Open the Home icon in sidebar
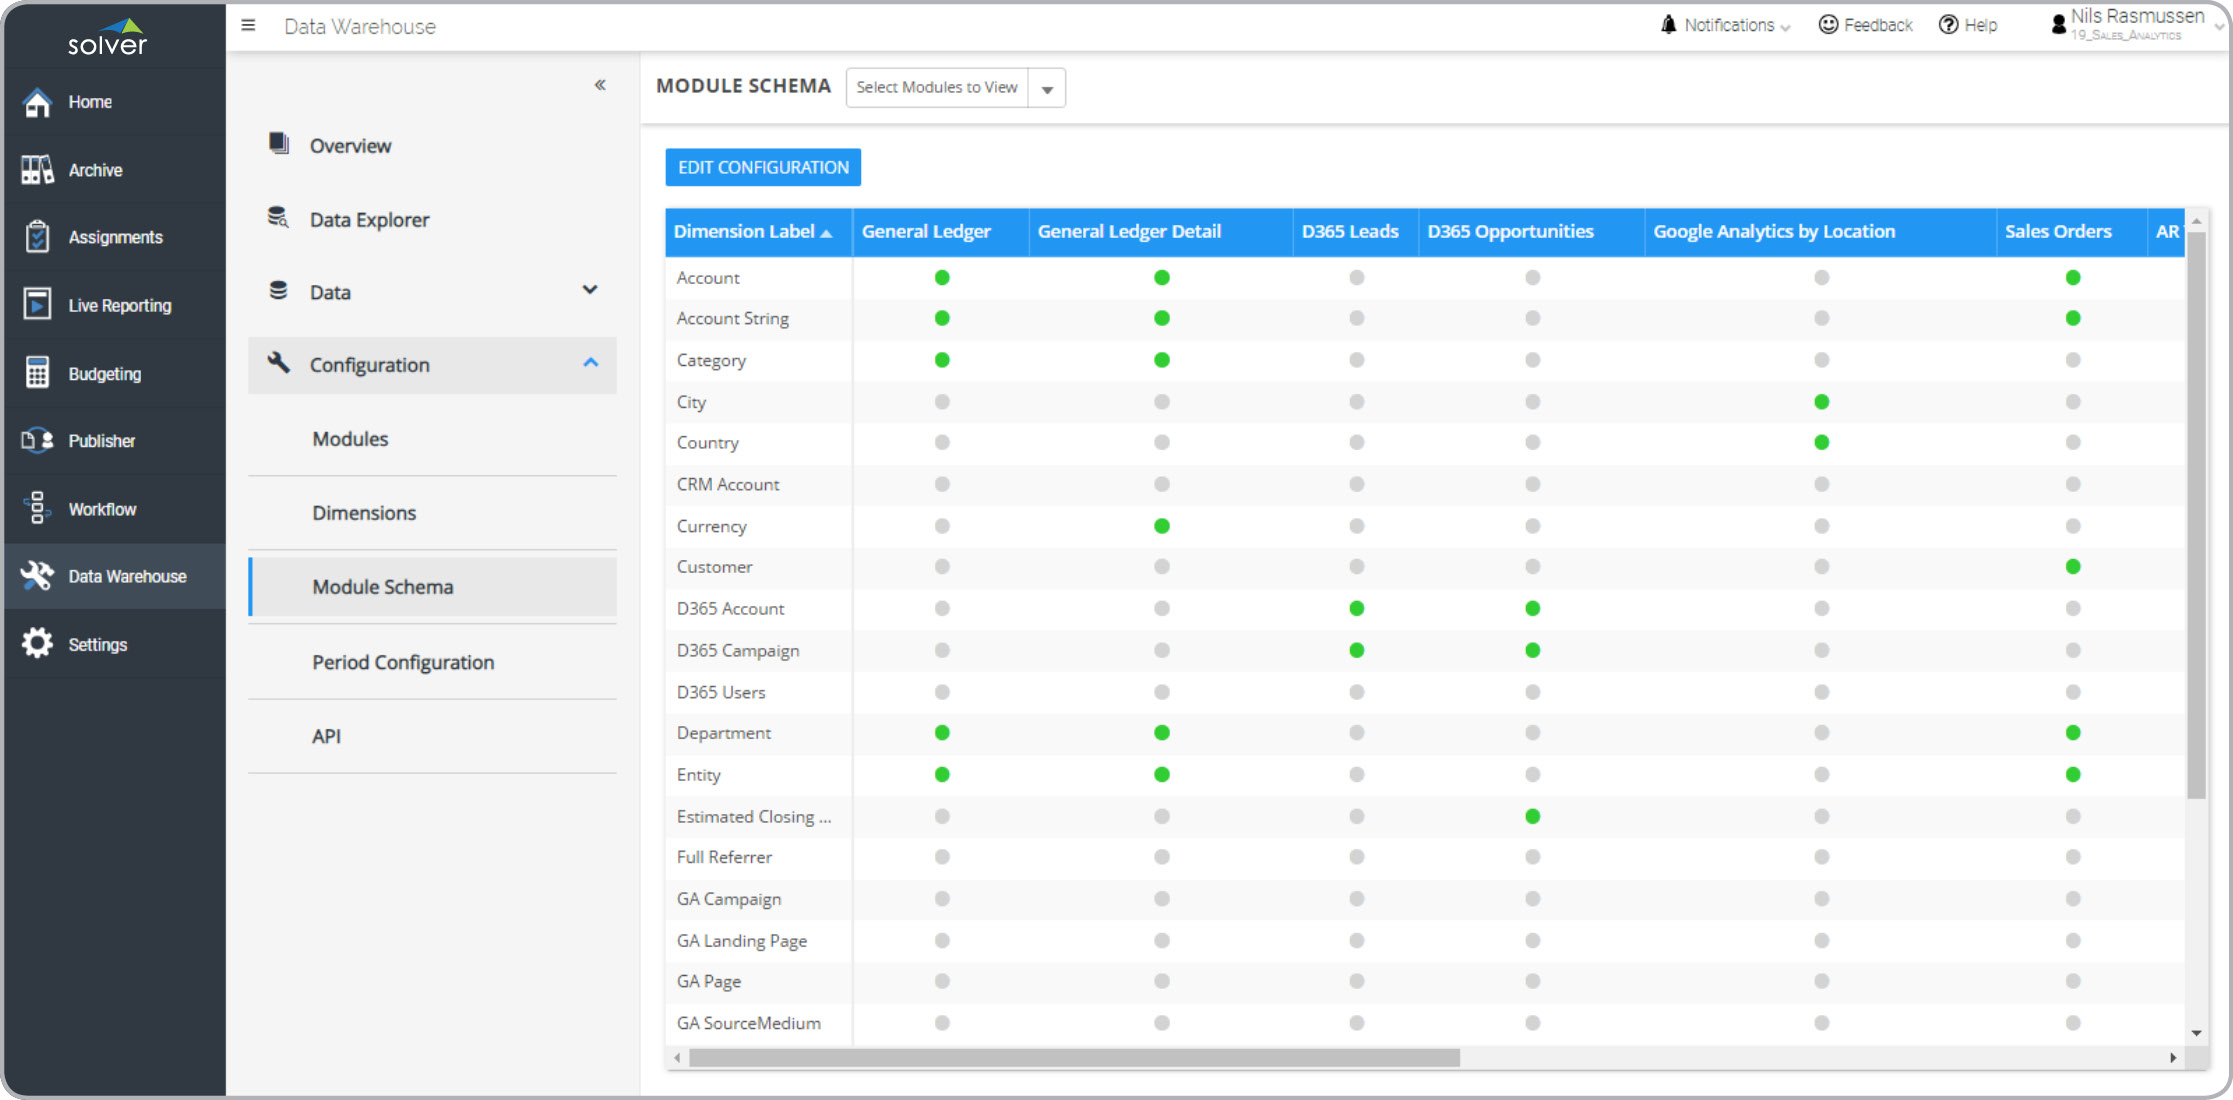The height and width of the screenshot is (1100, 2233). coord(37,102)
